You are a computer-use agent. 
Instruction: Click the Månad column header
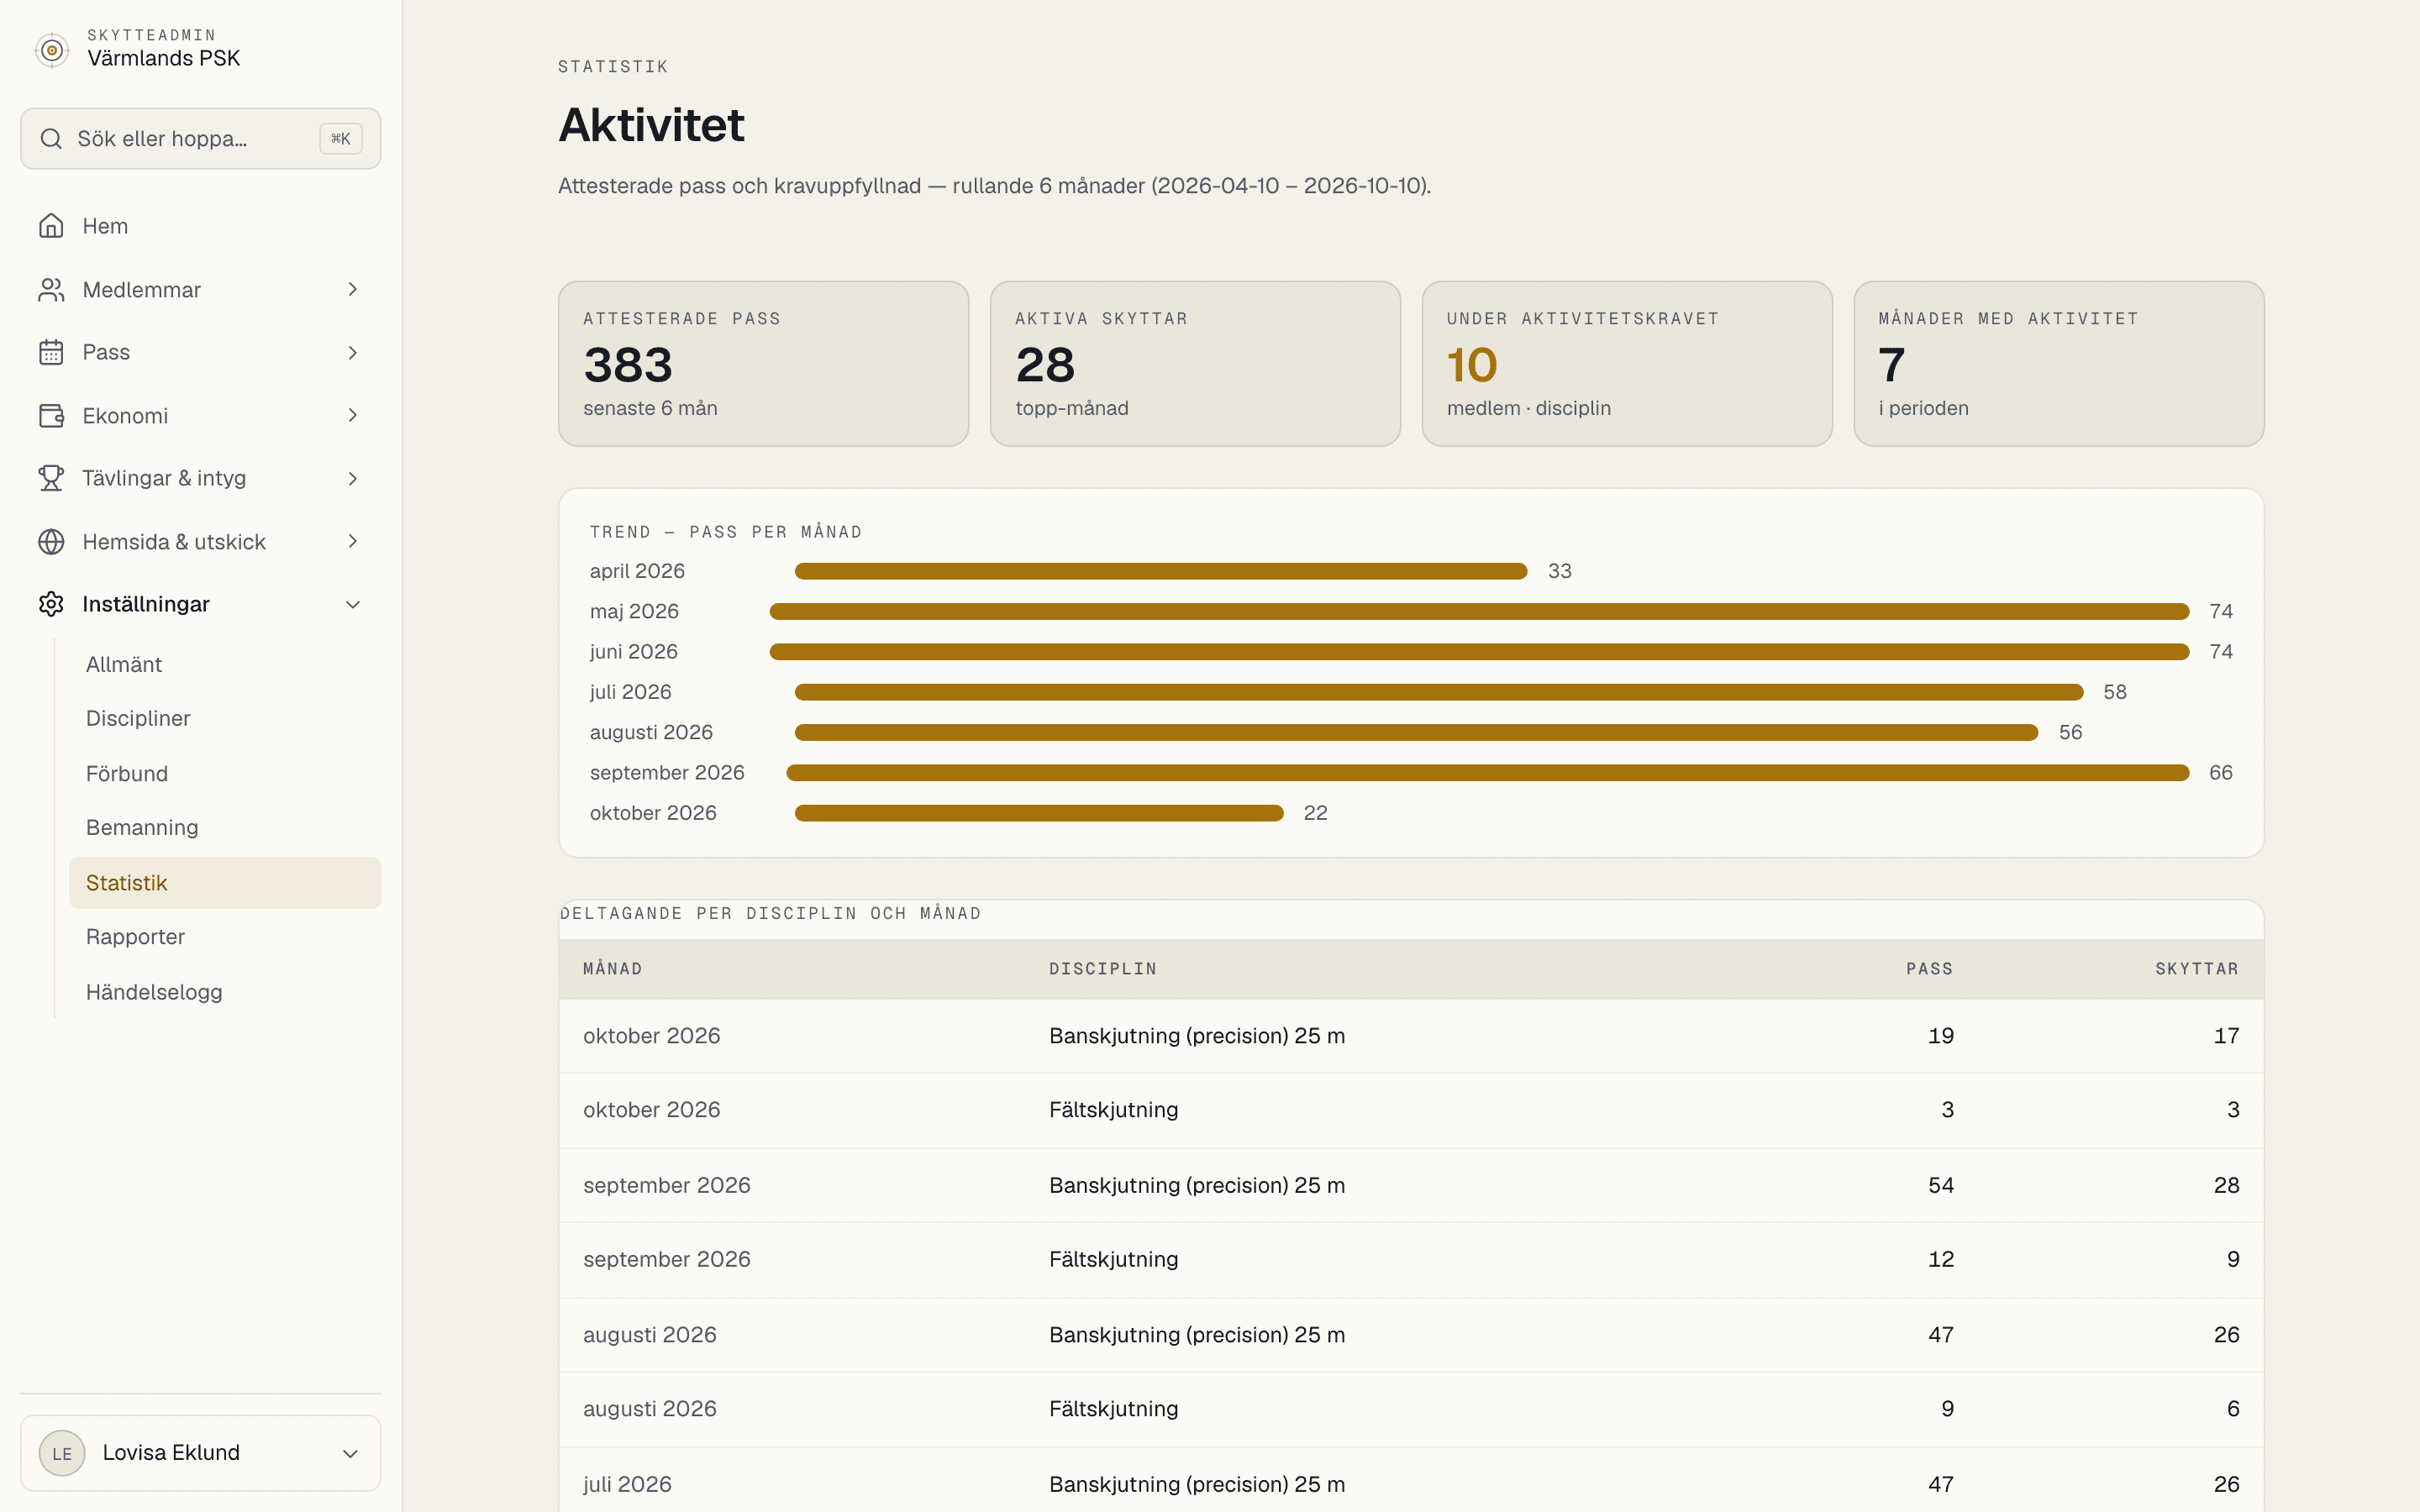[x=613, y=969]
